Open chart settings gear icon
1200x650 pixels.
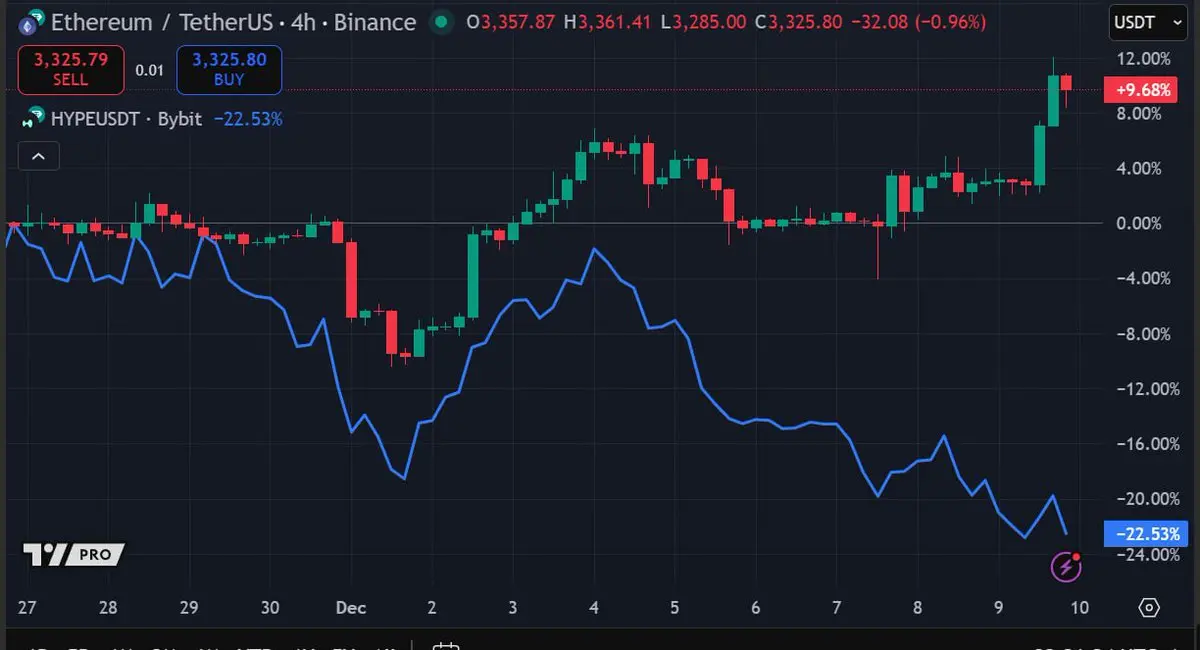pyautogui.click(x=1149, y=607)
